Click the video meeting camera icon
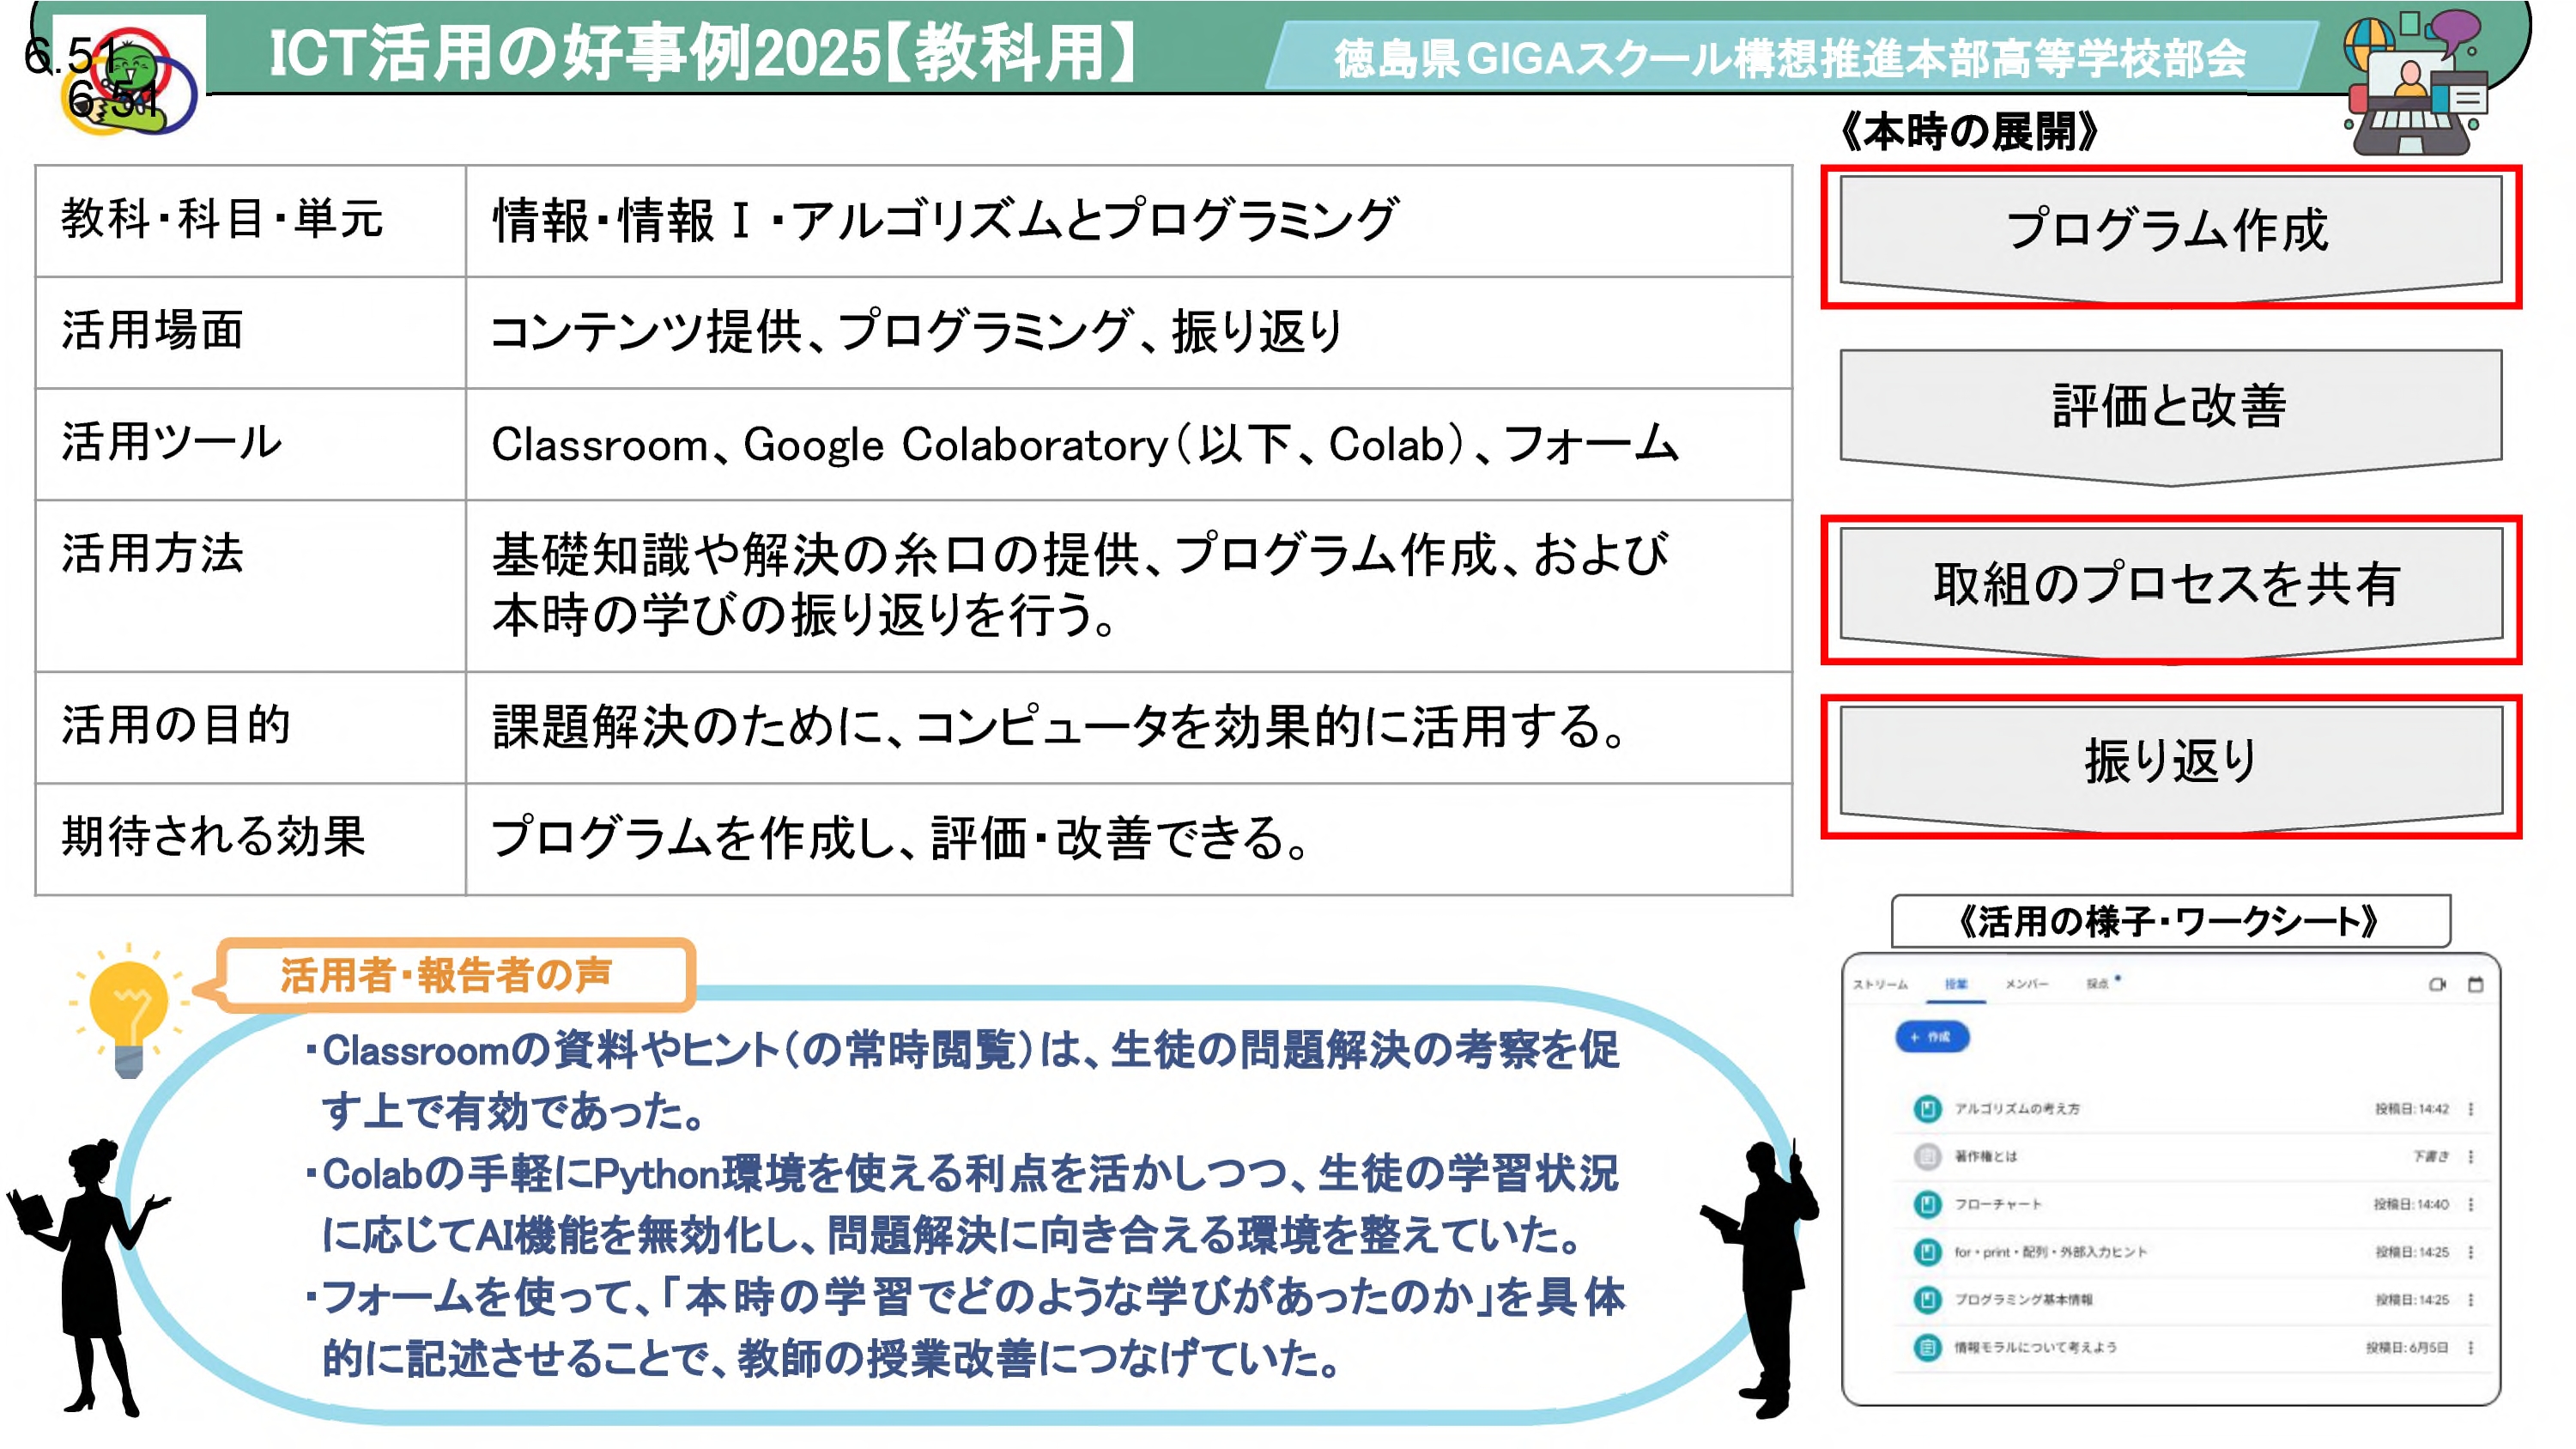Image resolution: width=2576 pixels, height=1449 pixels. [2437, 985]
